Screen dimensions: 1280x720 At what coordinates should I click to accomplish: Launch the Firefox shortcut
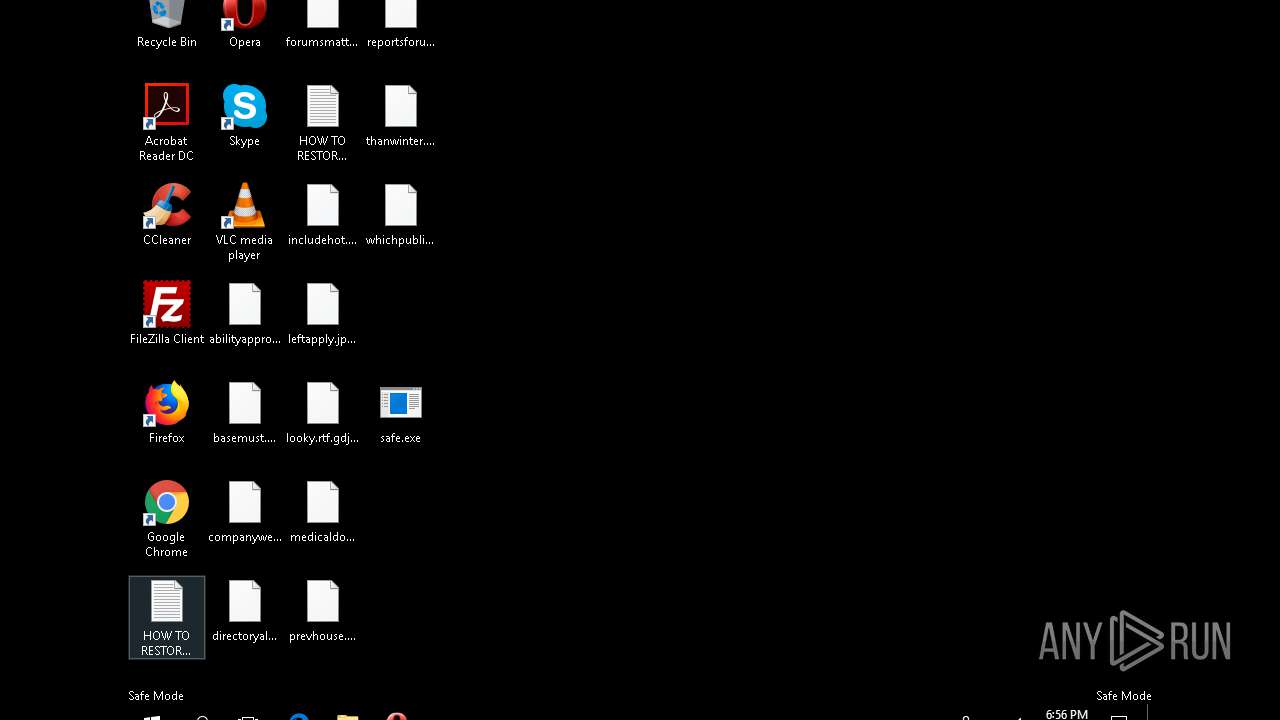click(x=166, y=412)
